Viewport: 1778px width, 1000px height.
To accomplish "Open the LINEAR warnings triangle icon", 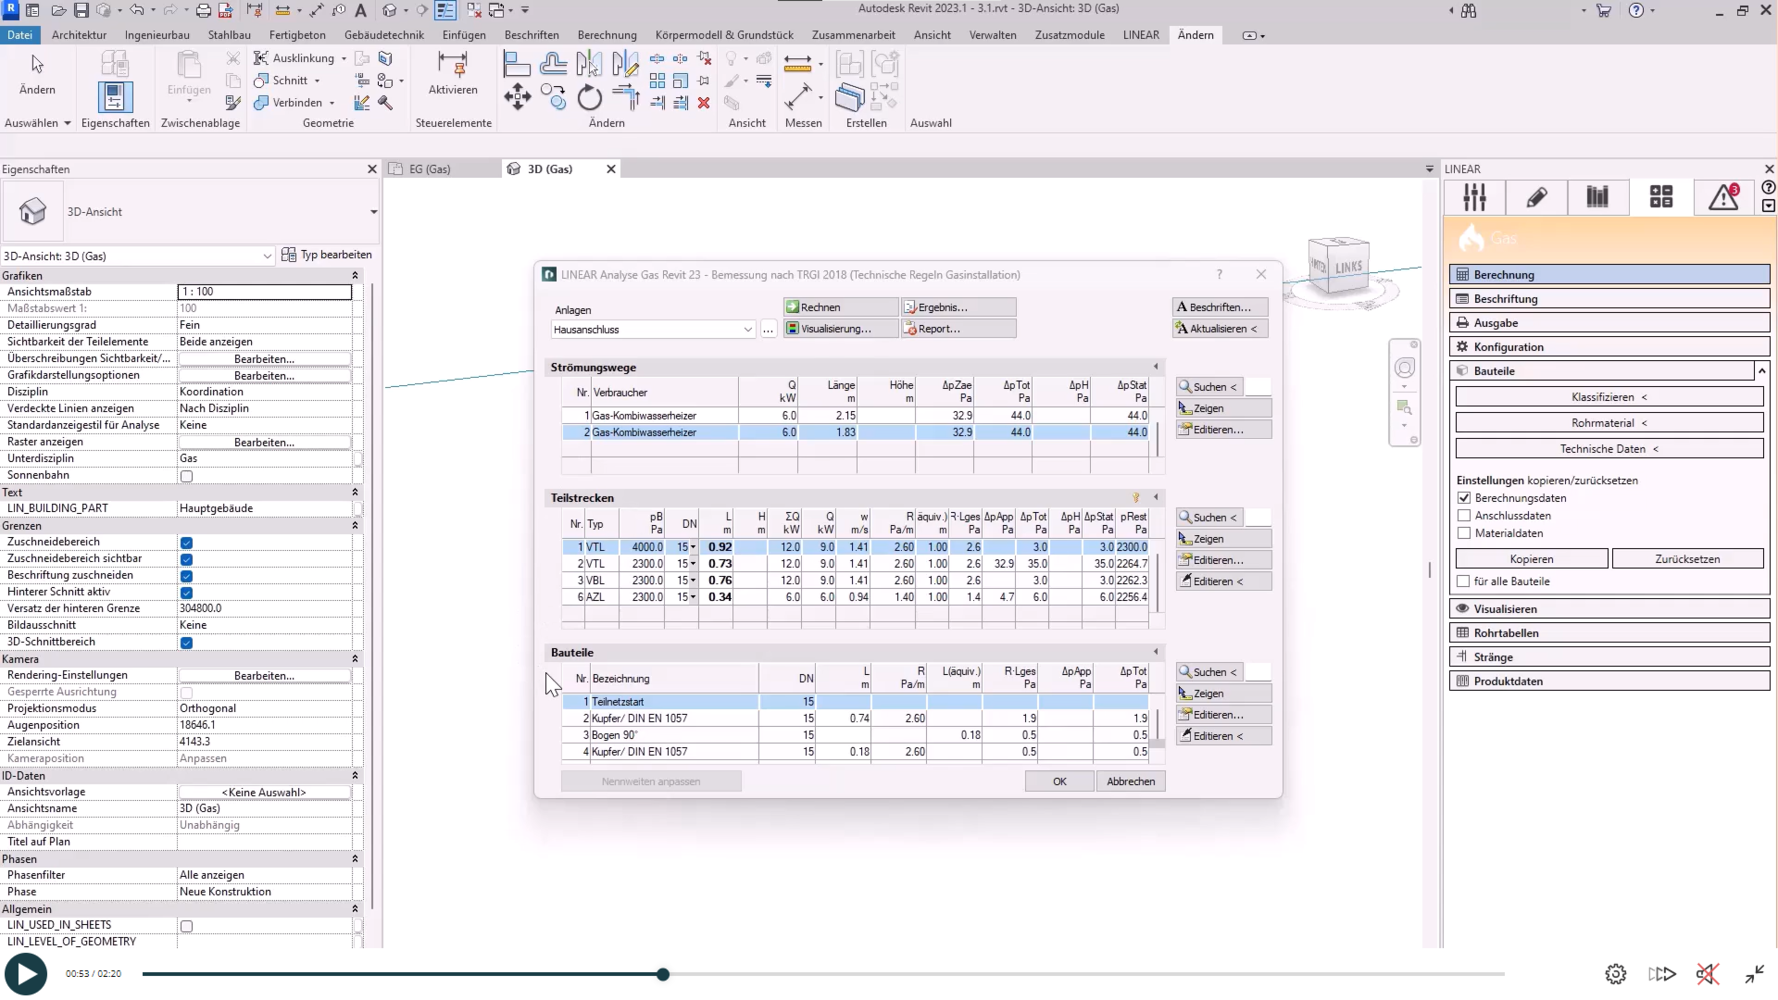I will point(1724,197).
